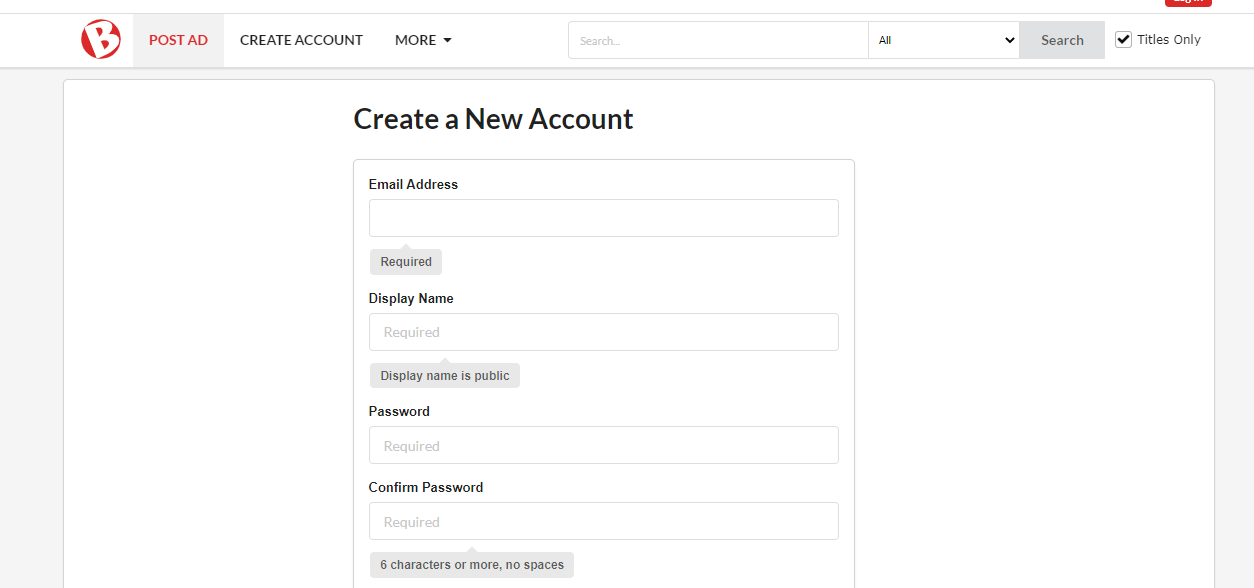Viewport: 1254px width, 588px height.
Task: Open the MORE navigation menu
Action: point(415,40)
